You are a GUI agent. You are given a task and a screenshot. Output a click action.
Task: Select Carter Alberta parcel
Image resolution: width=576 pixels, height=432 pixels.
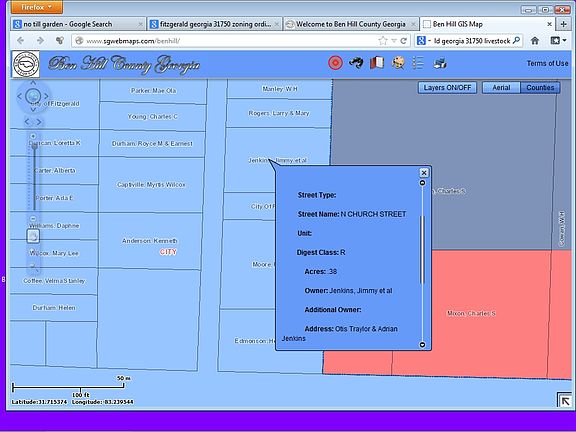pos(54,170)
